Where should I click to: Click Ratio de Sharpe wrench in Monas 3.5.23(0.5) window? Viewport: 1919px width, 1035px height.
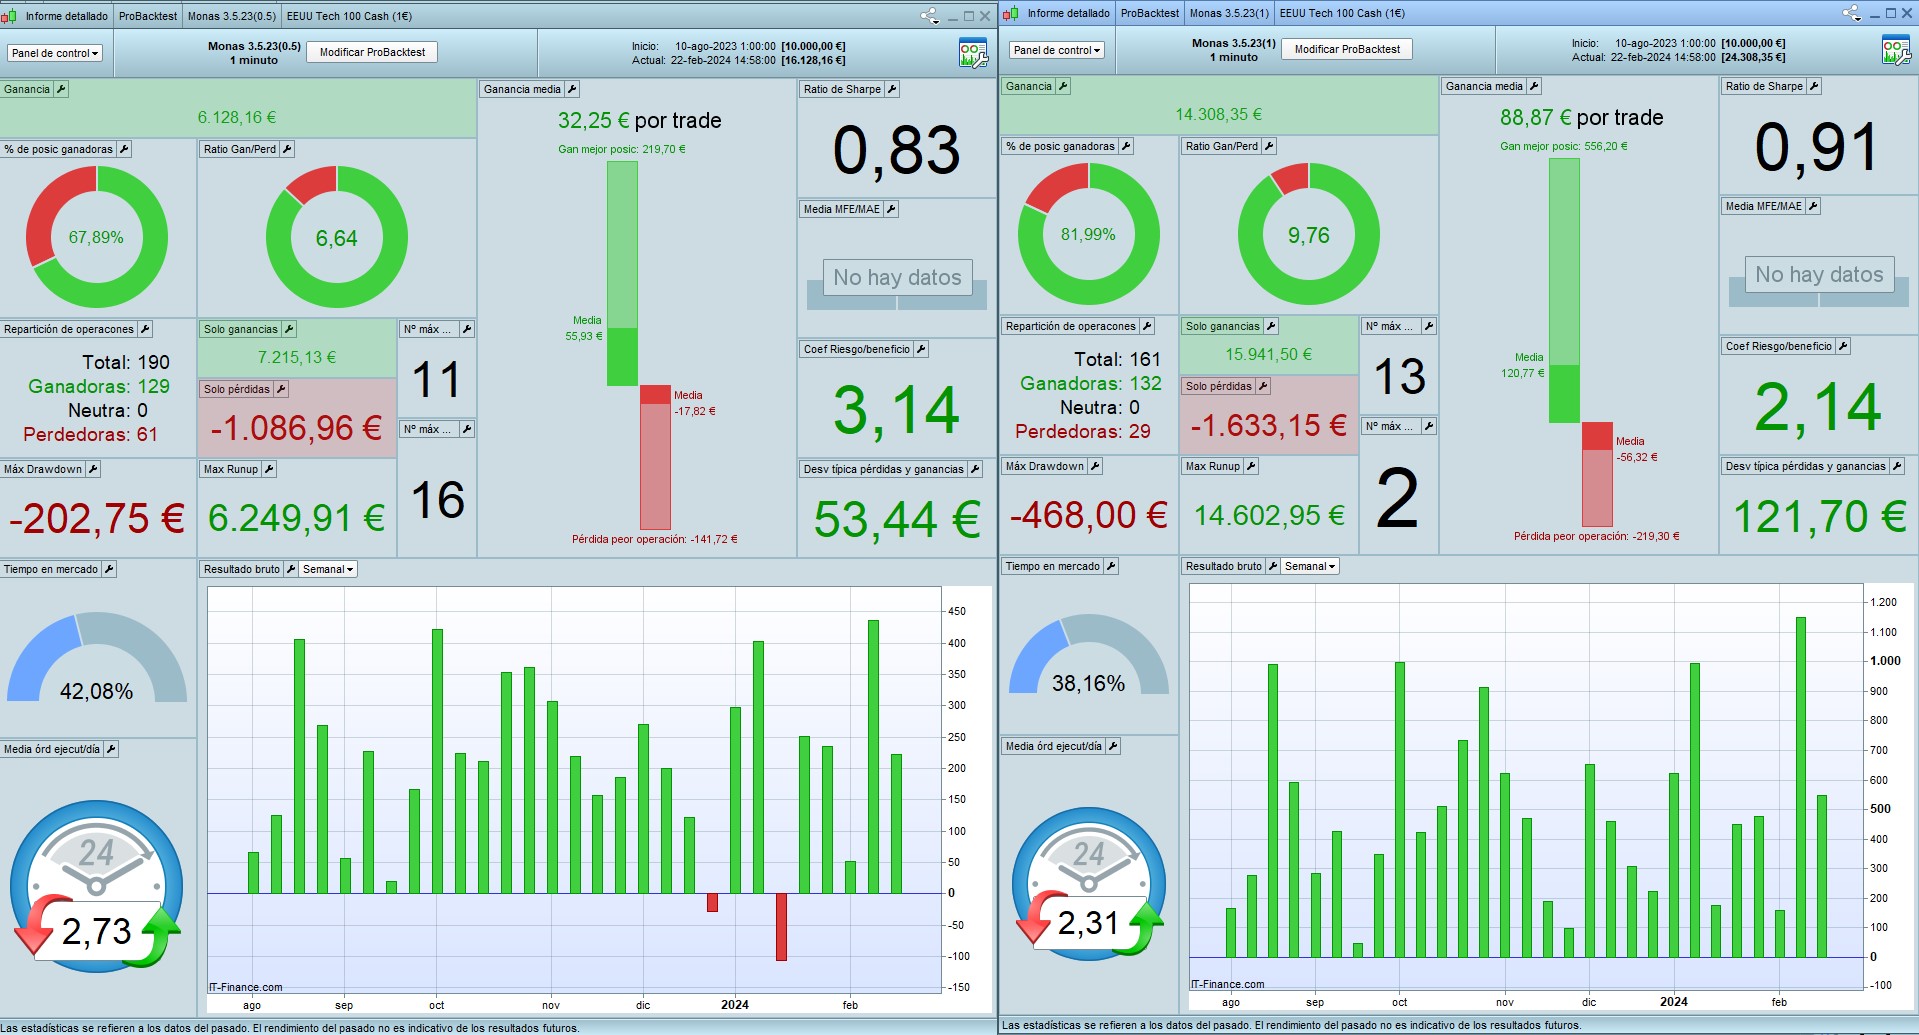pos(892,89)
